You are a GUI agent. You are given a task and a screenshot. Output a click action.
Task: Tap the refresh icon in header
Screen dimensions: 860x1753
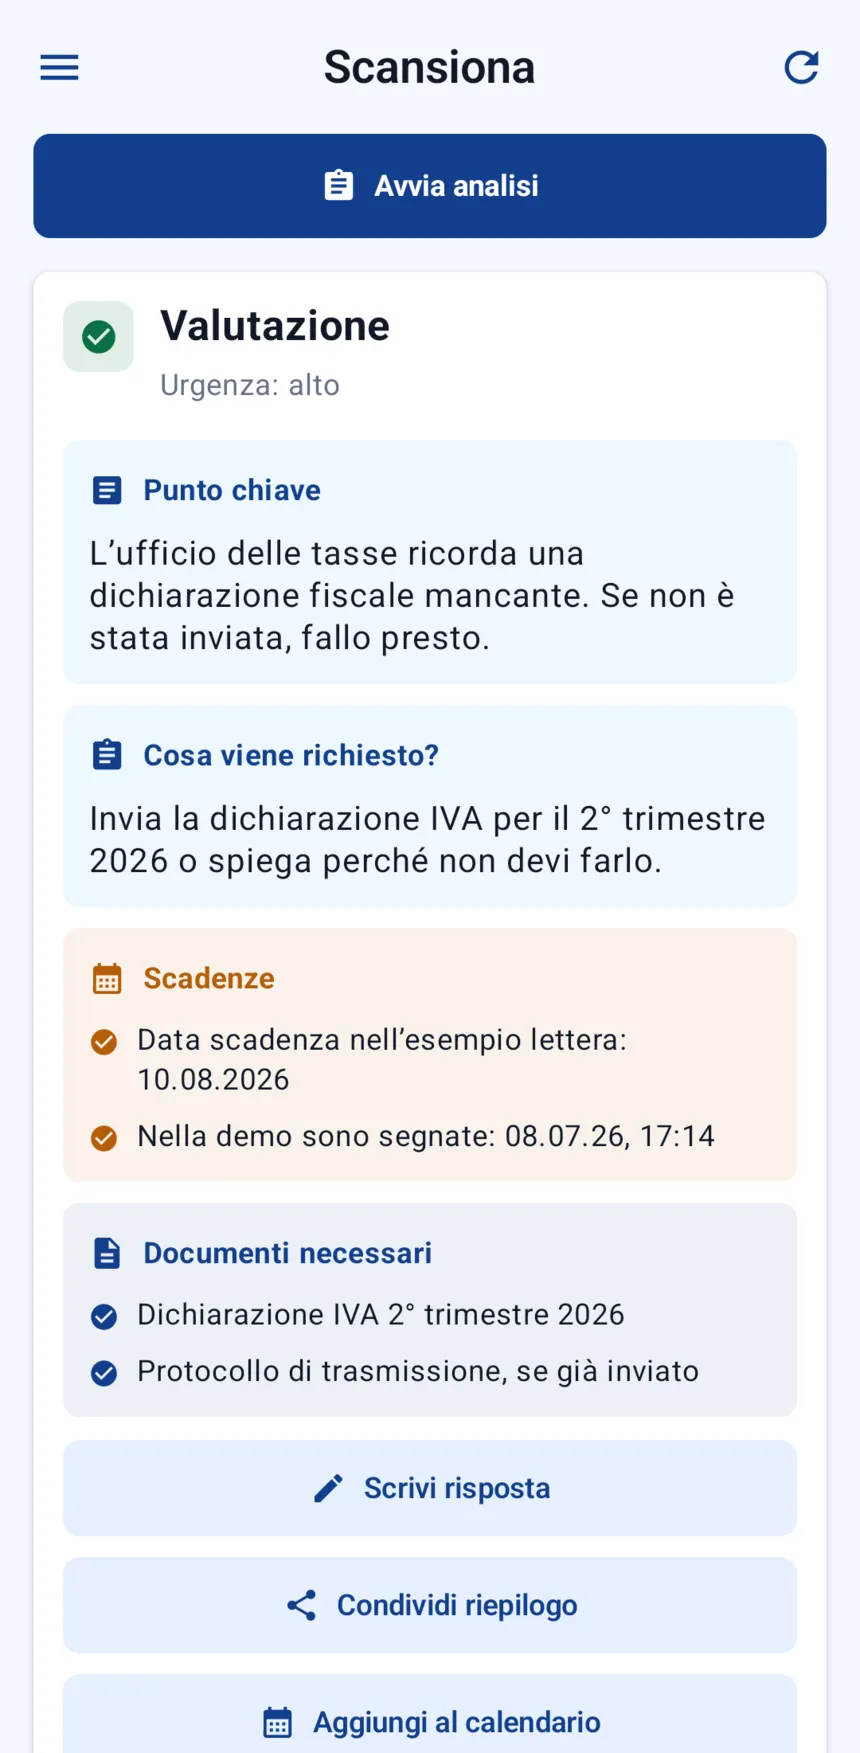point(801,68)
